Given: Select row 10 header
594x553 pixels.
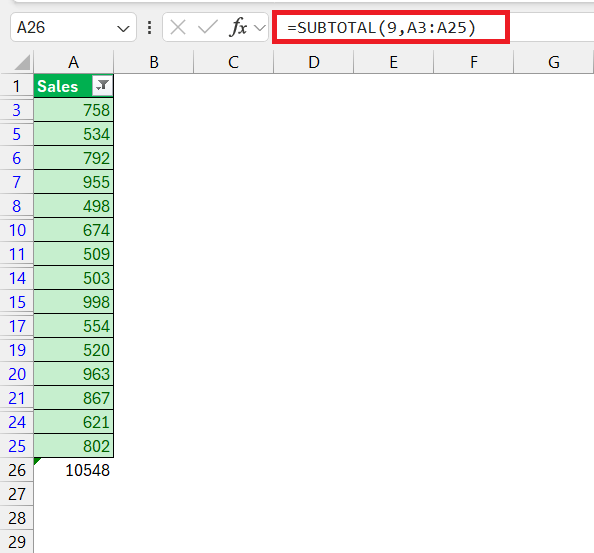Looking at the screenshot, I should 17,230.
